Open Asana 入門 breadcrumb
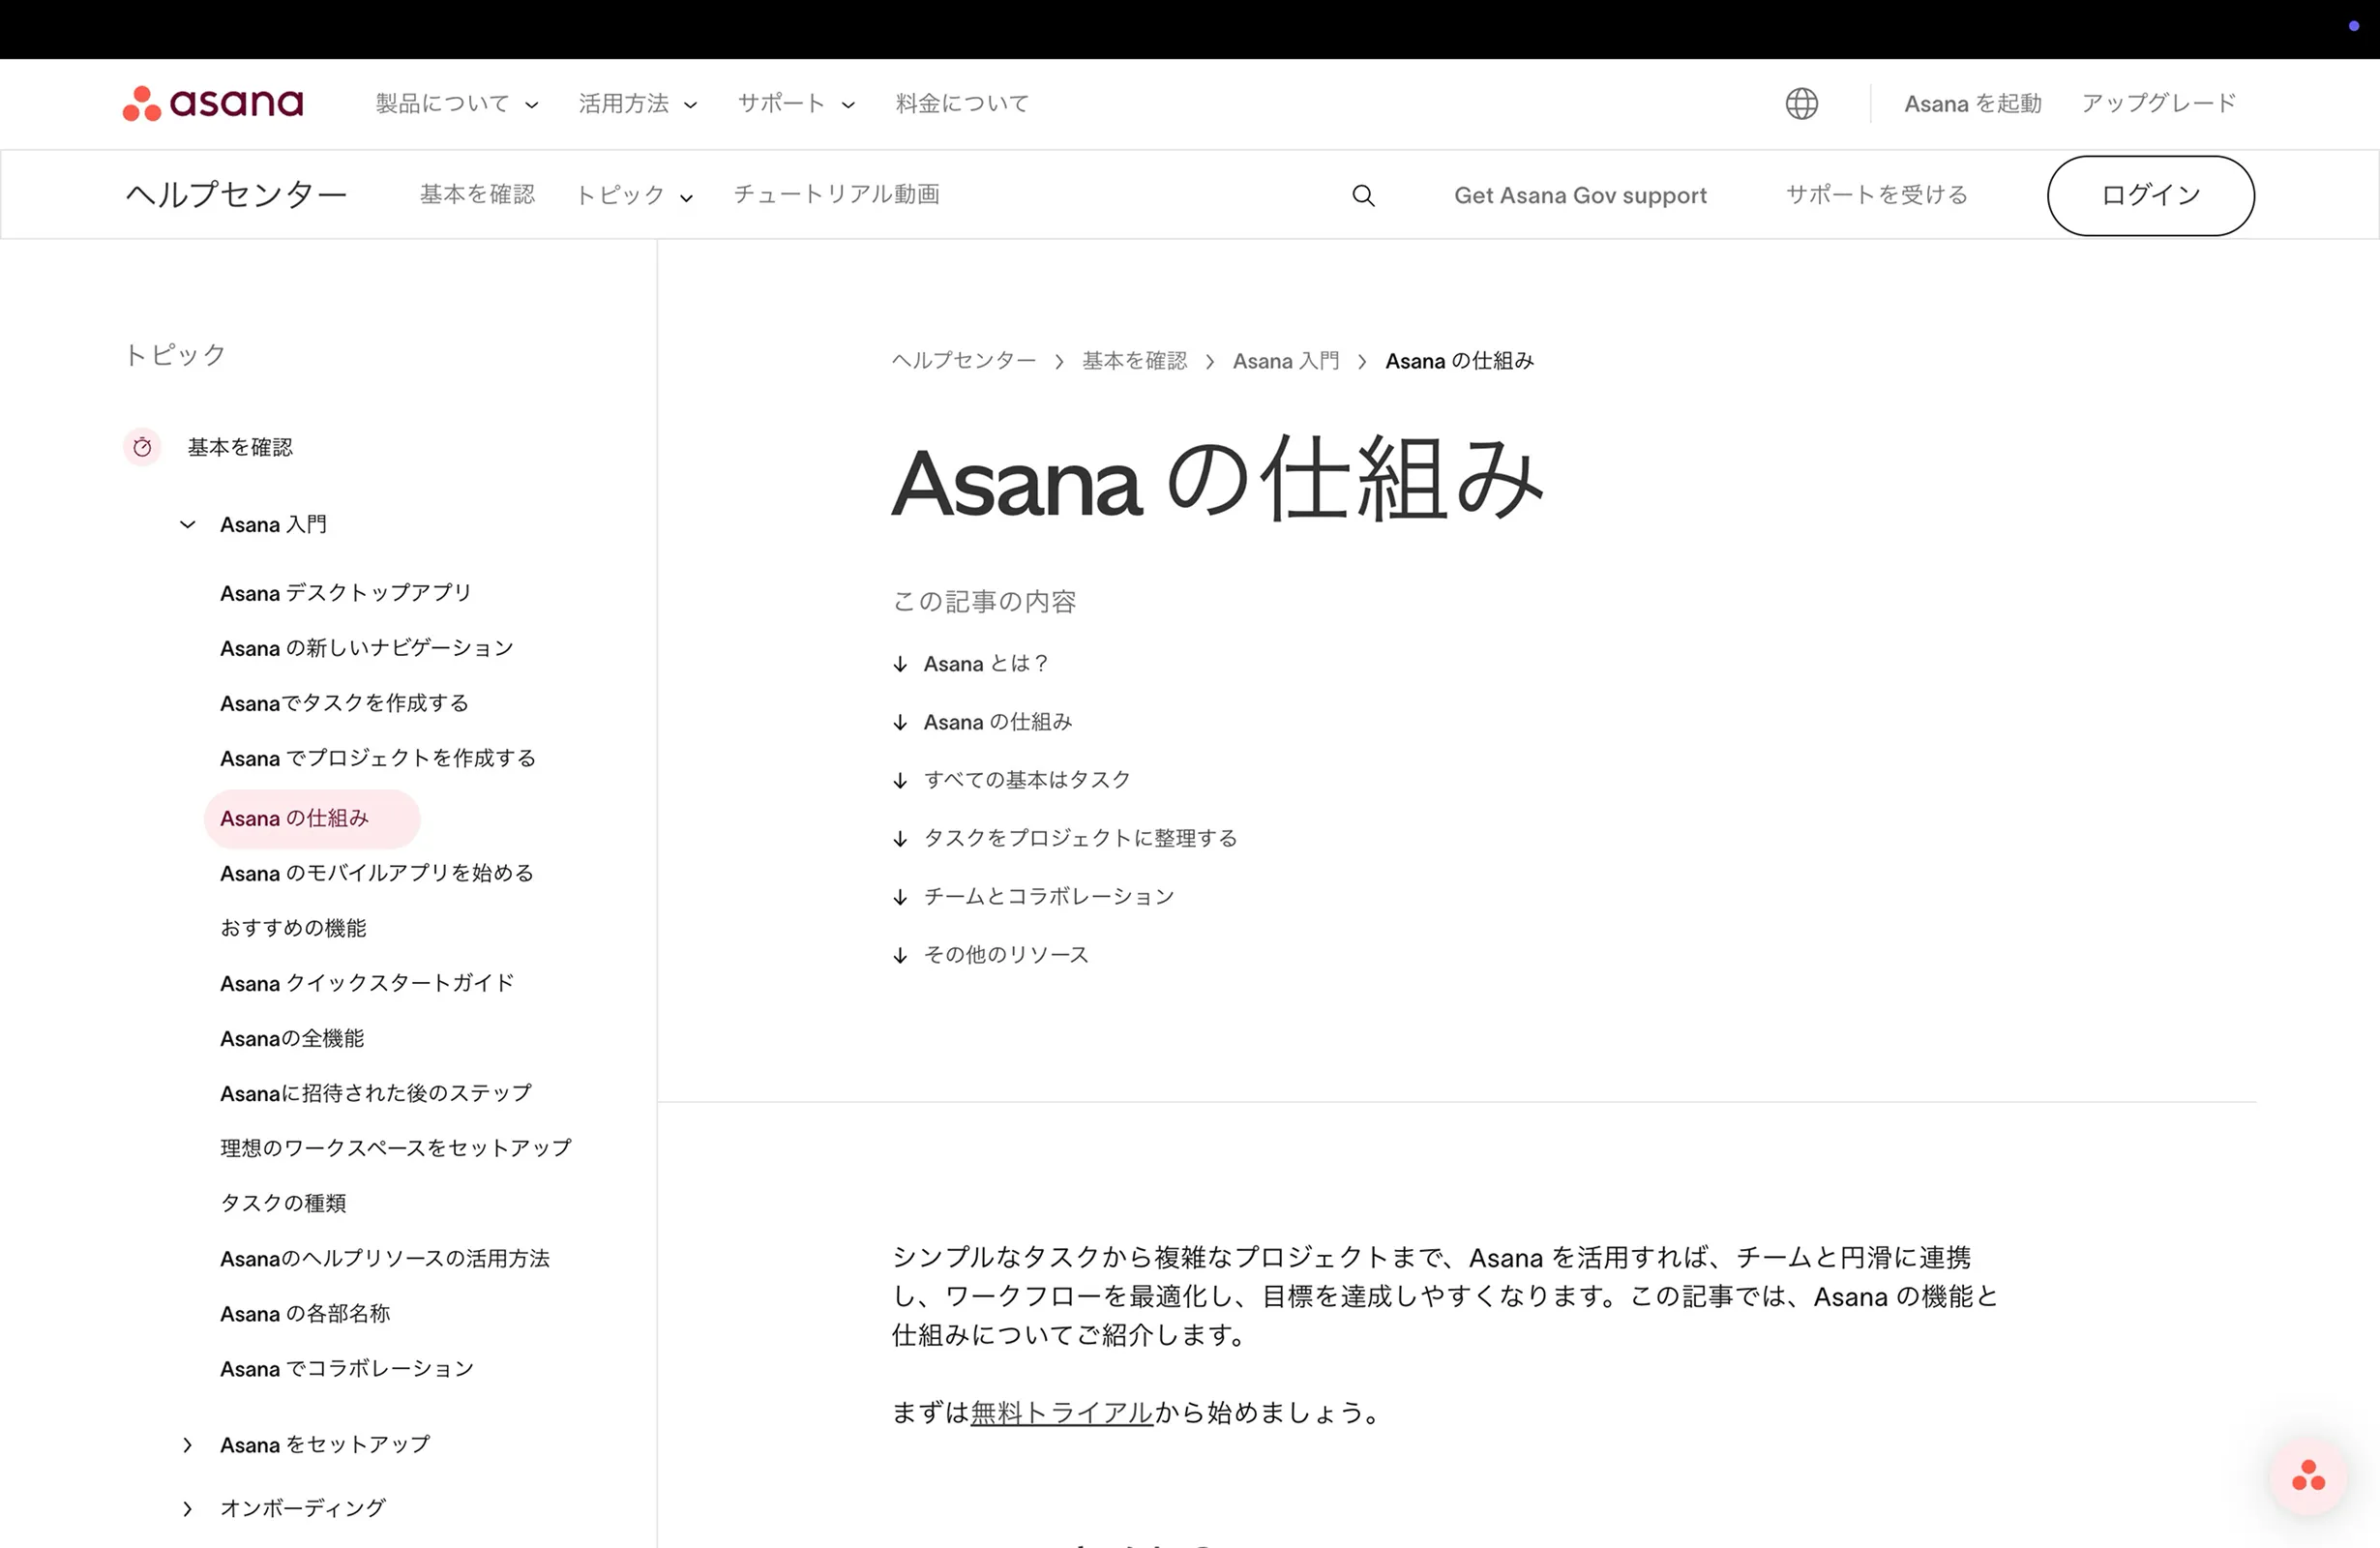The width and height of the screenshot is (2380, 1548). [1286, 361]
